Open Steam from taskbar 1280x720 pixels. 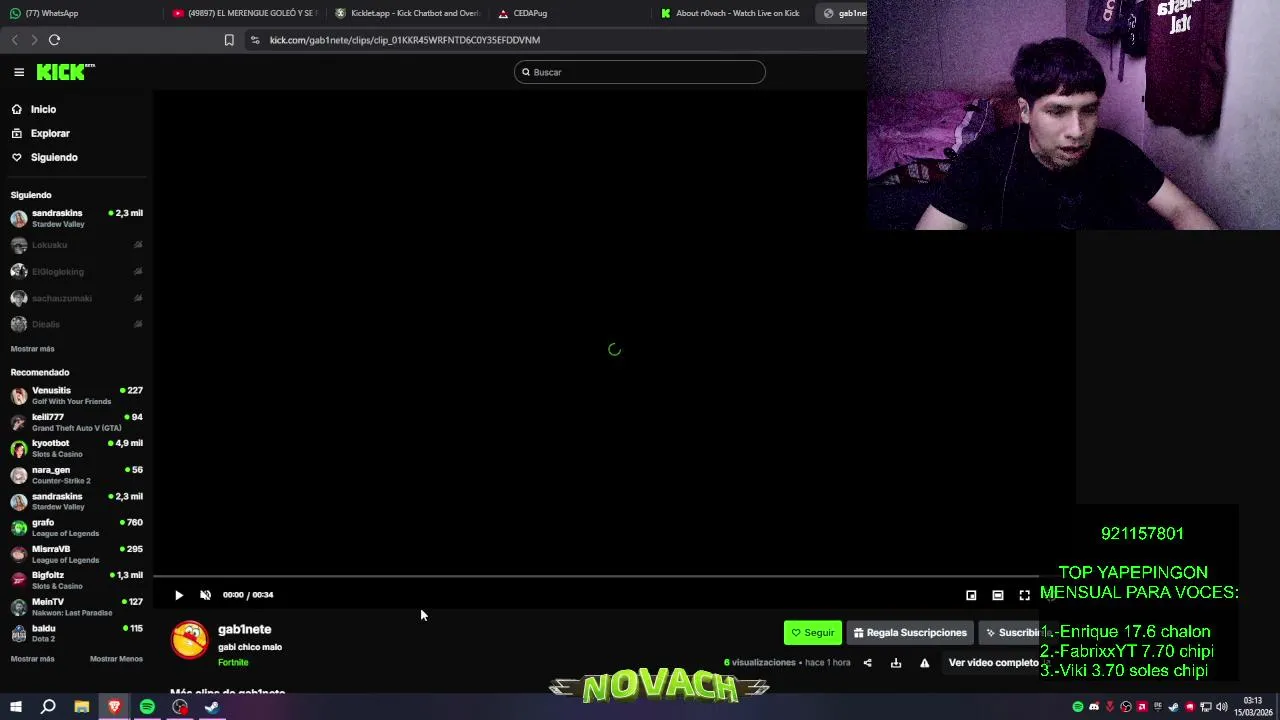212,707
